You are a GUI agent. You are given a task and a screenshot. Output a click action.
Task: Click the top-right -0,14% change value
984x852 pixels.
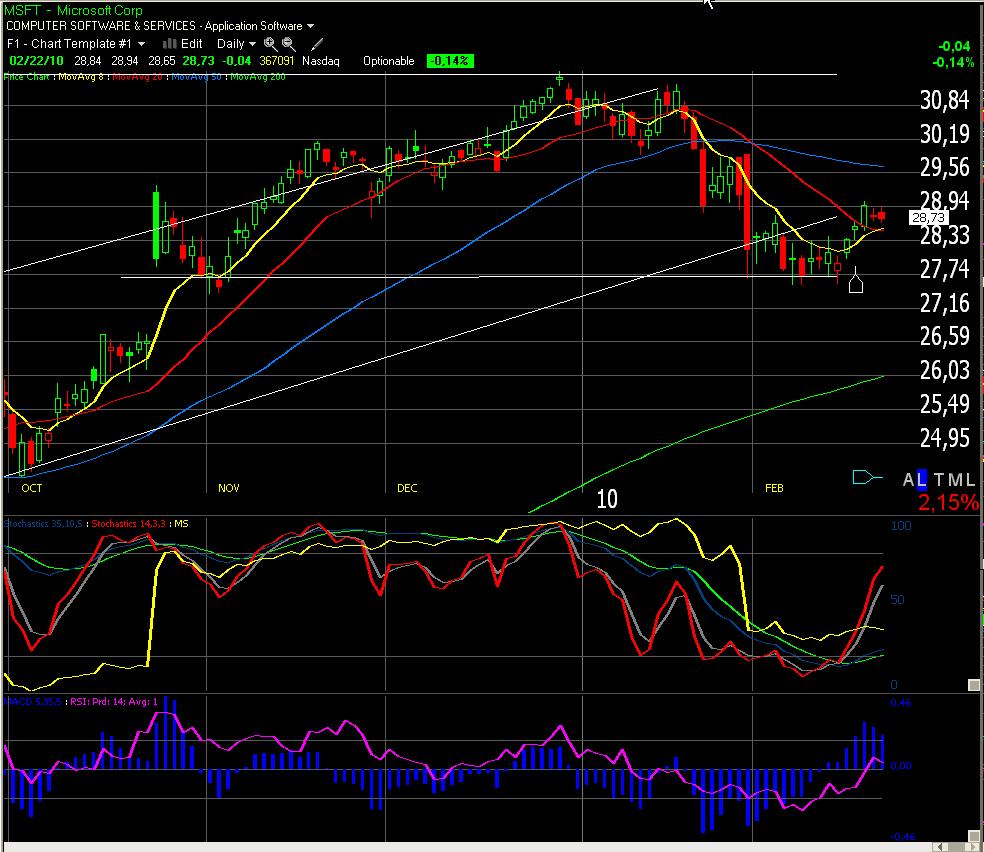[x=953, y=62]
